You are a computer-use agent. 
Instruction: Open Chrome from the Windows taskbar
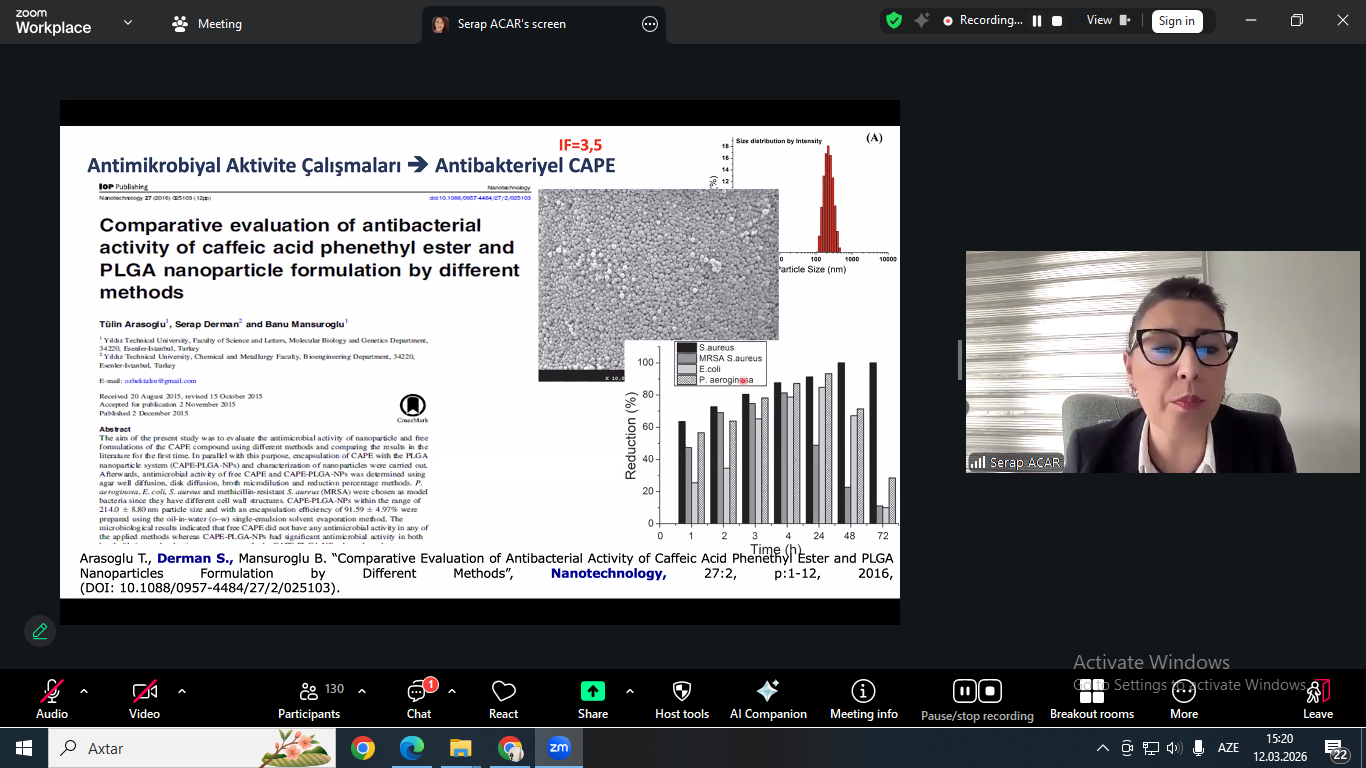pyautogui.click(x=363, y=748)
